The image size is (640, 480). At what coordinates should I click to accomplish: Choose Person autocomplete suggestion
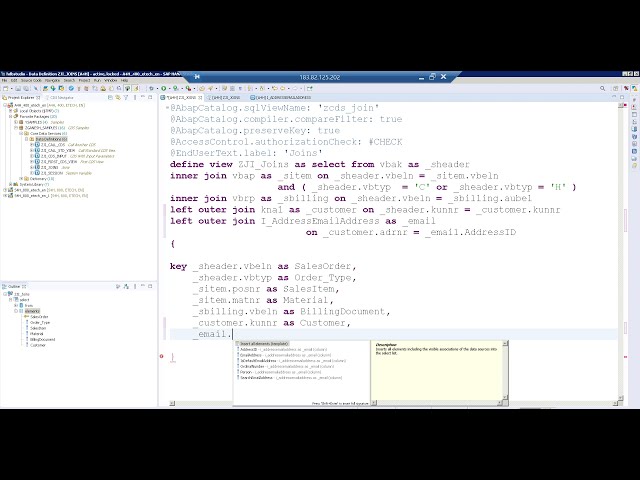tap(246, 372)
